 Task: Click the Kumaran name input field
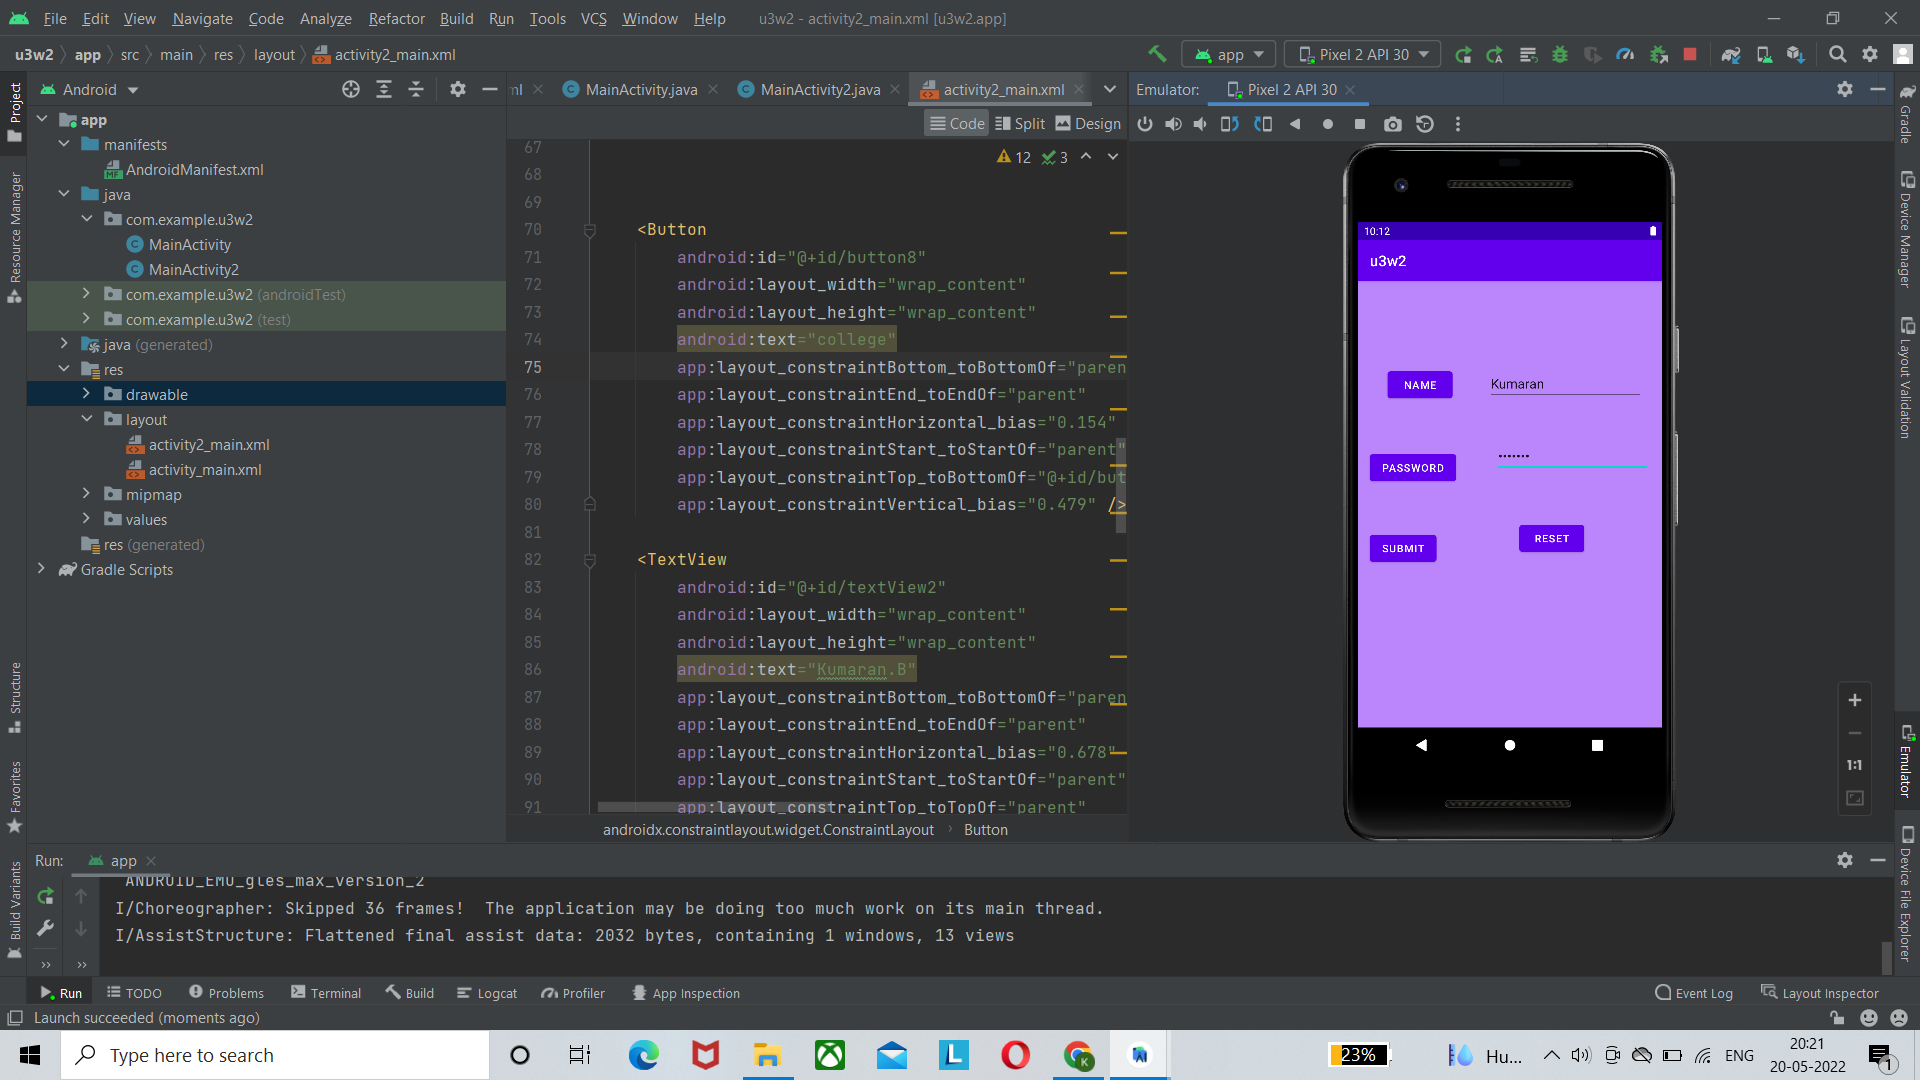1564,384
